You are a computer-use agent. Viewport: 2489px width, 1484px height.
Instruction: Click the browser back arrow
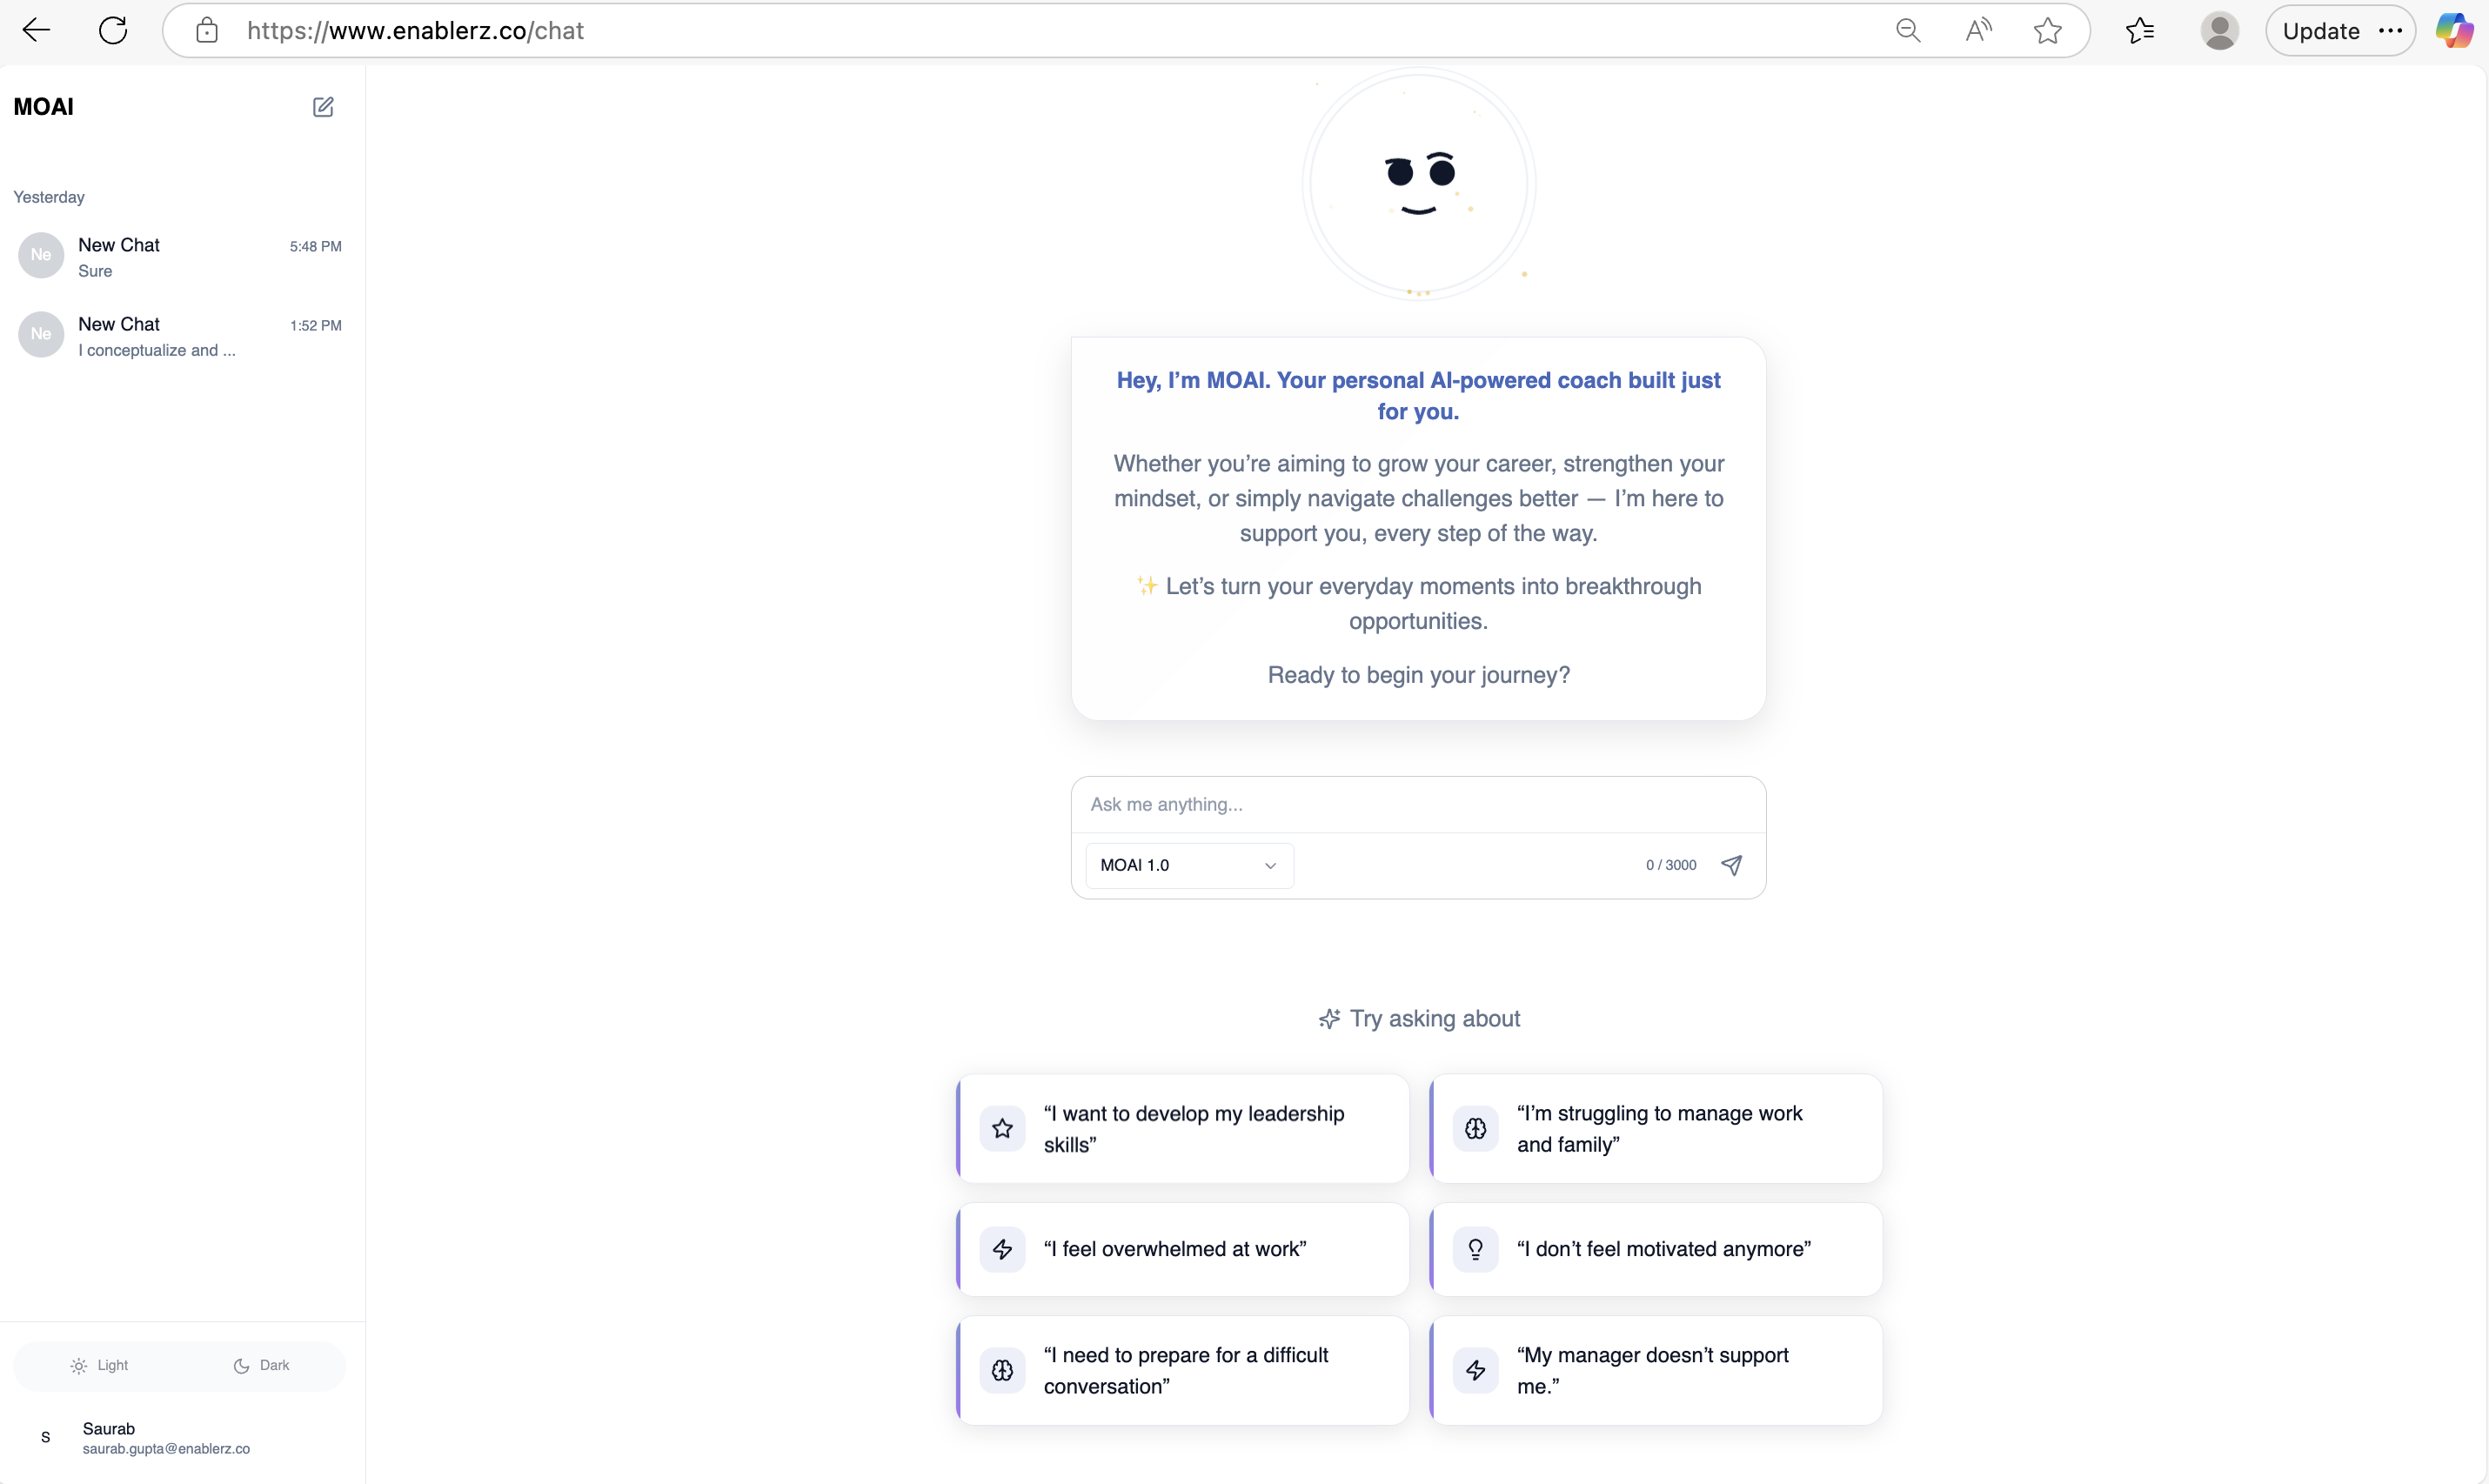point(36,31)
